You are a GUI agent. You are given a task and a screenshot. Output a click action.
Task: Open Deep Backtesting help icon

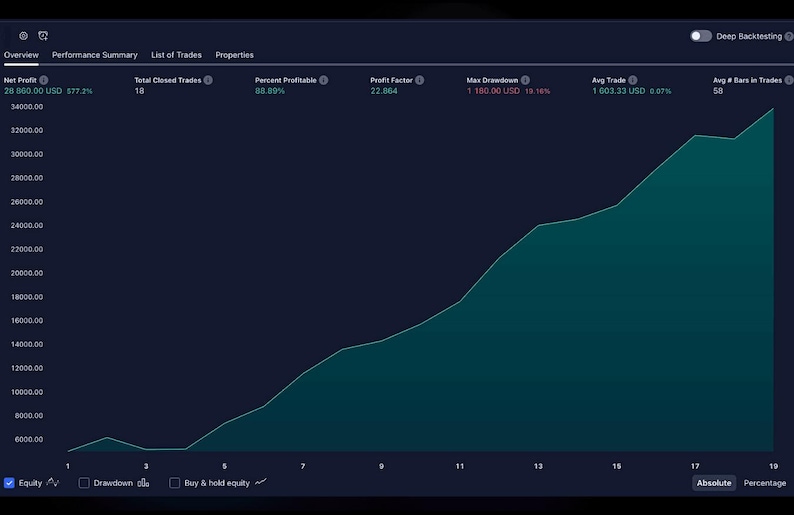click(788, 36)
